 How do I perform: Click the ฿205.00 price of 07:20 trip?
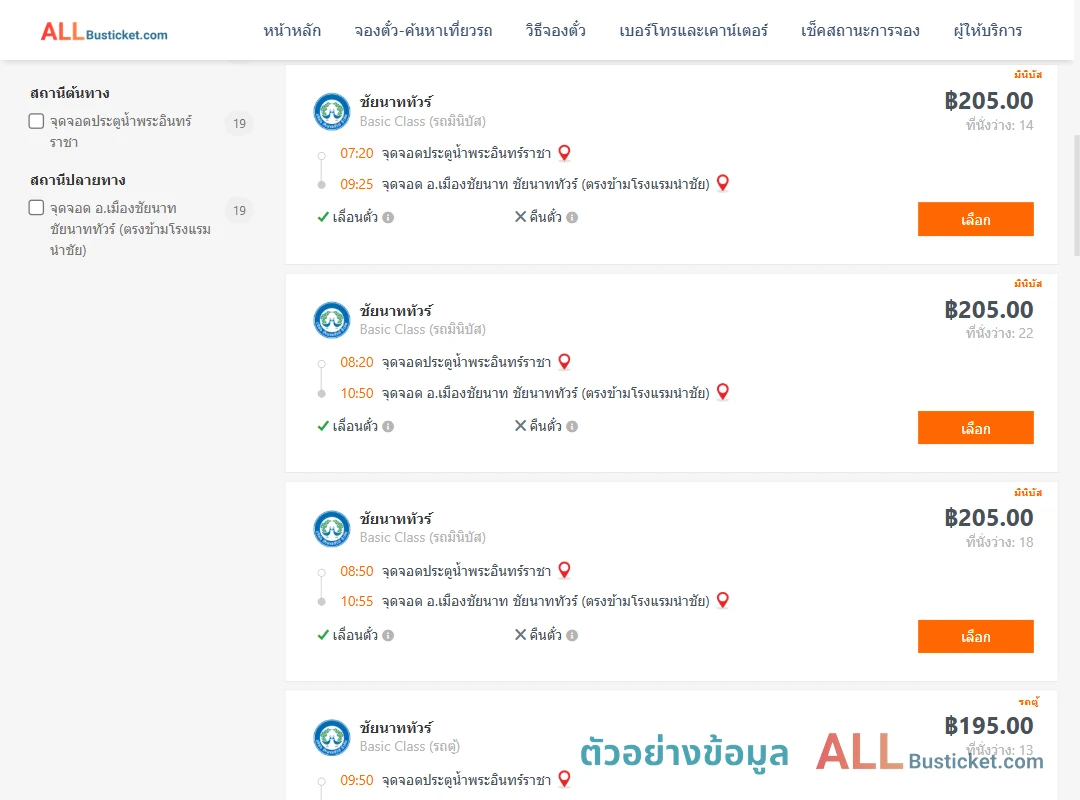pyautogui.click(x=988, y=101)
